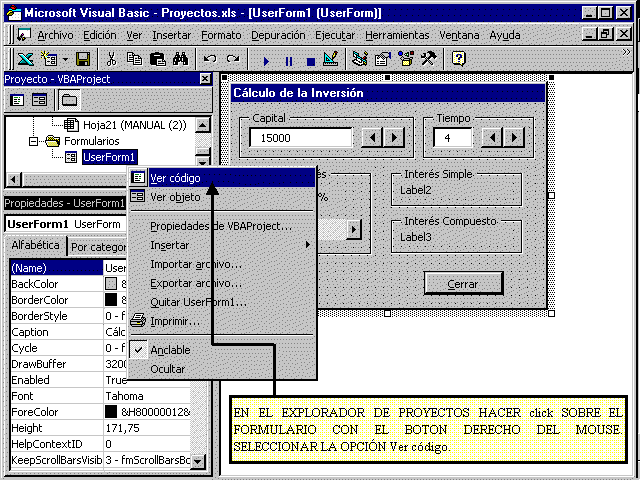The height and width of the screenshot is (480, 640).
Task: Choose Ocultar from context menu
Action: 222,369
